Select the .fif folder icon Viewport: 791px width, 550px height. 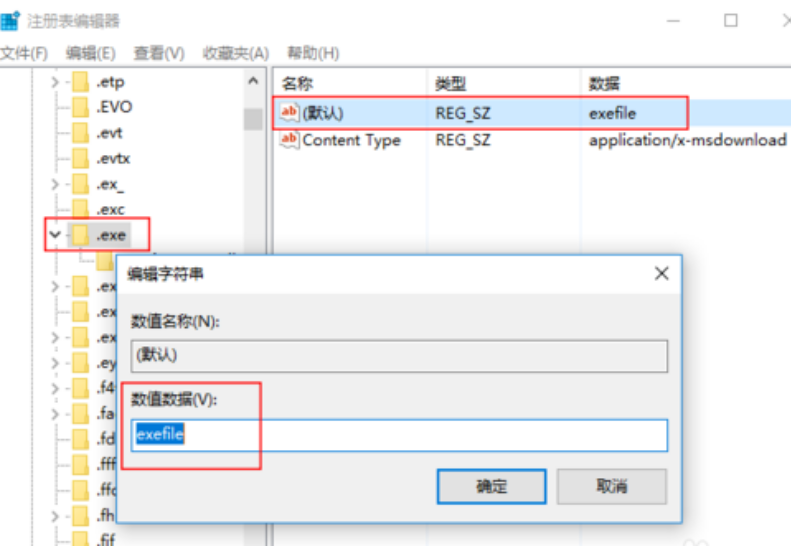click(81, 539)
